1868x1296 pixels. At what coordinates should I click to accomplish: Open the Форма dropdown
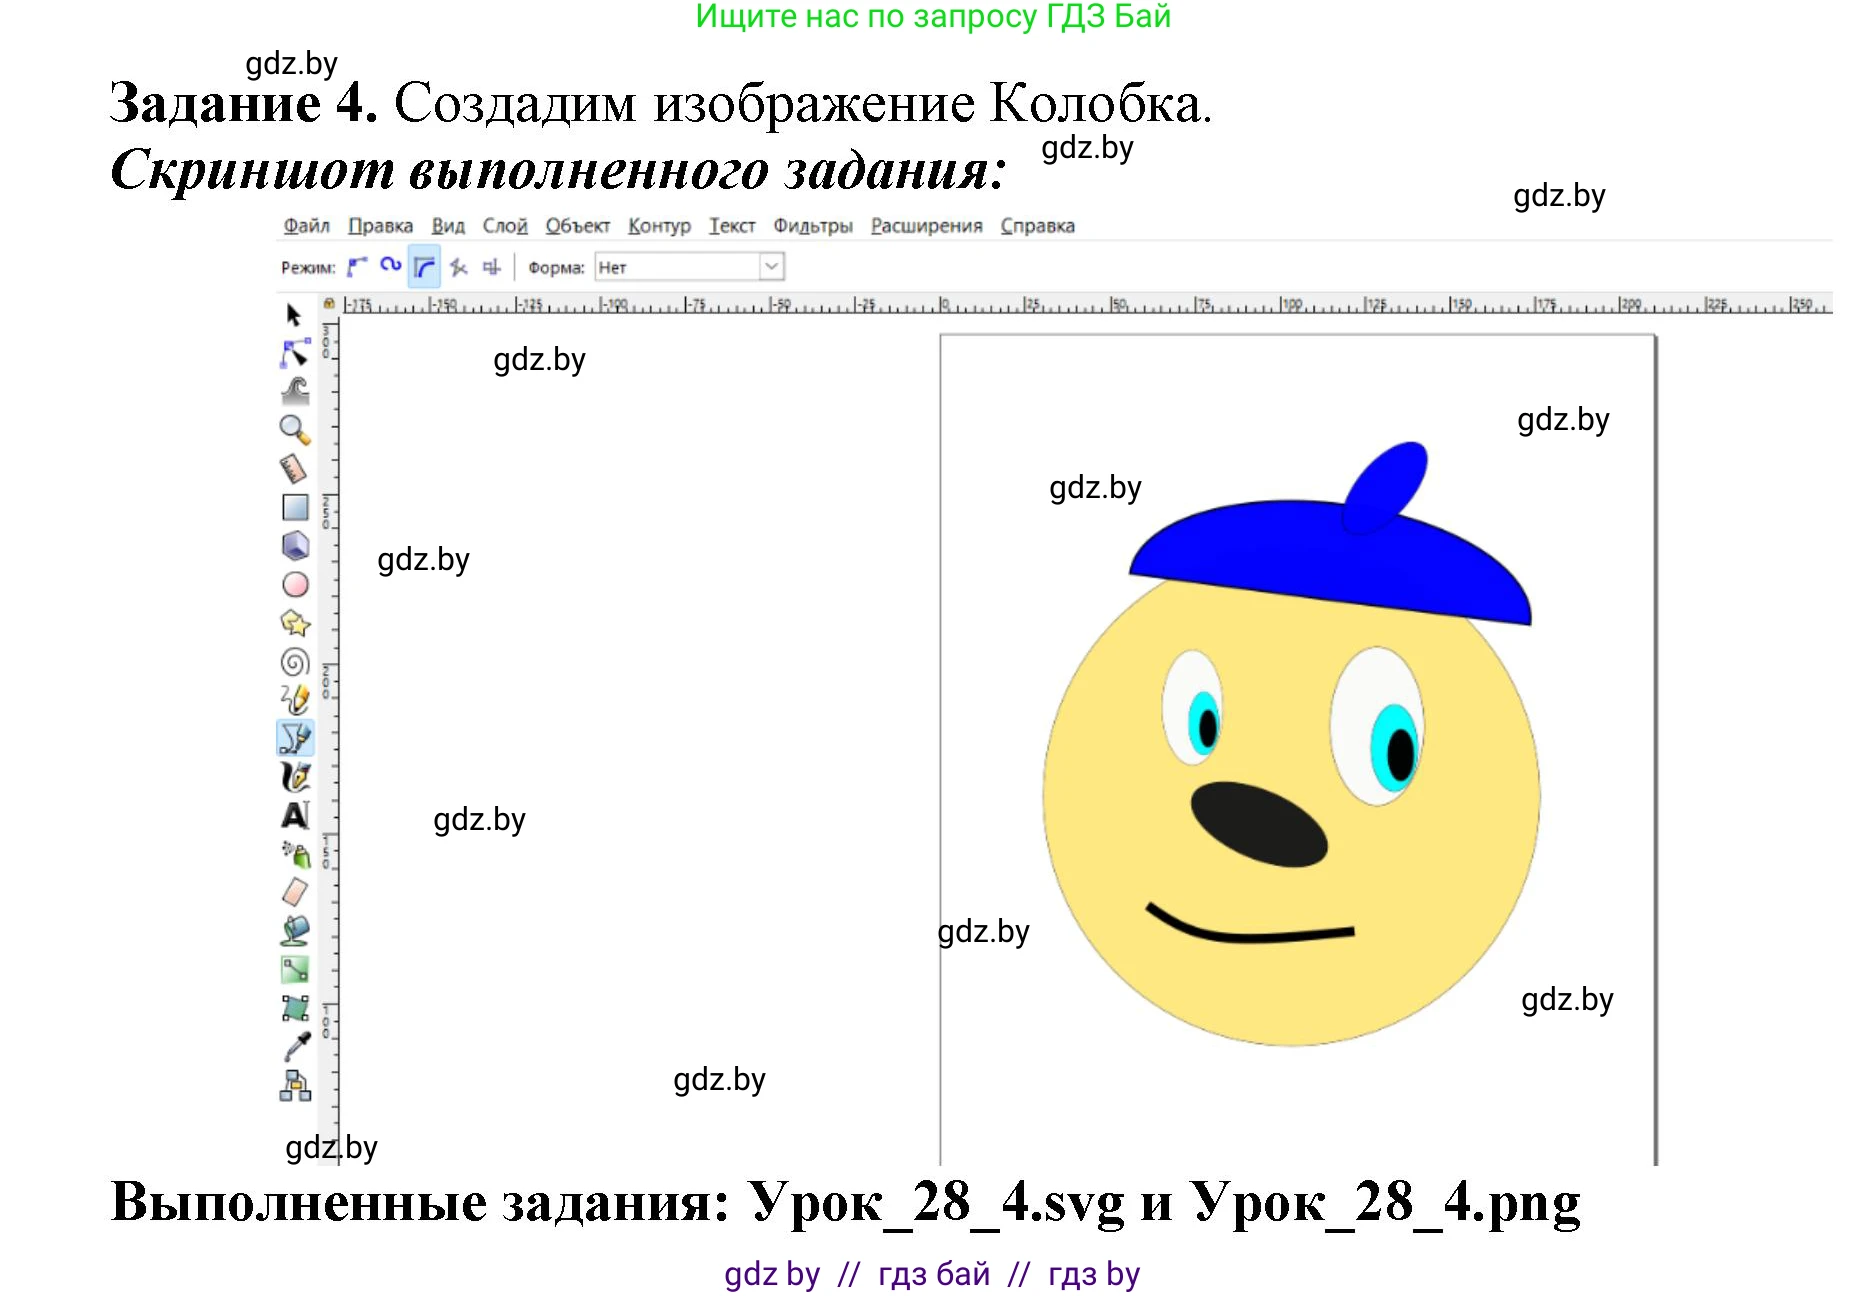pyautogui.click(x=770, y=266)
